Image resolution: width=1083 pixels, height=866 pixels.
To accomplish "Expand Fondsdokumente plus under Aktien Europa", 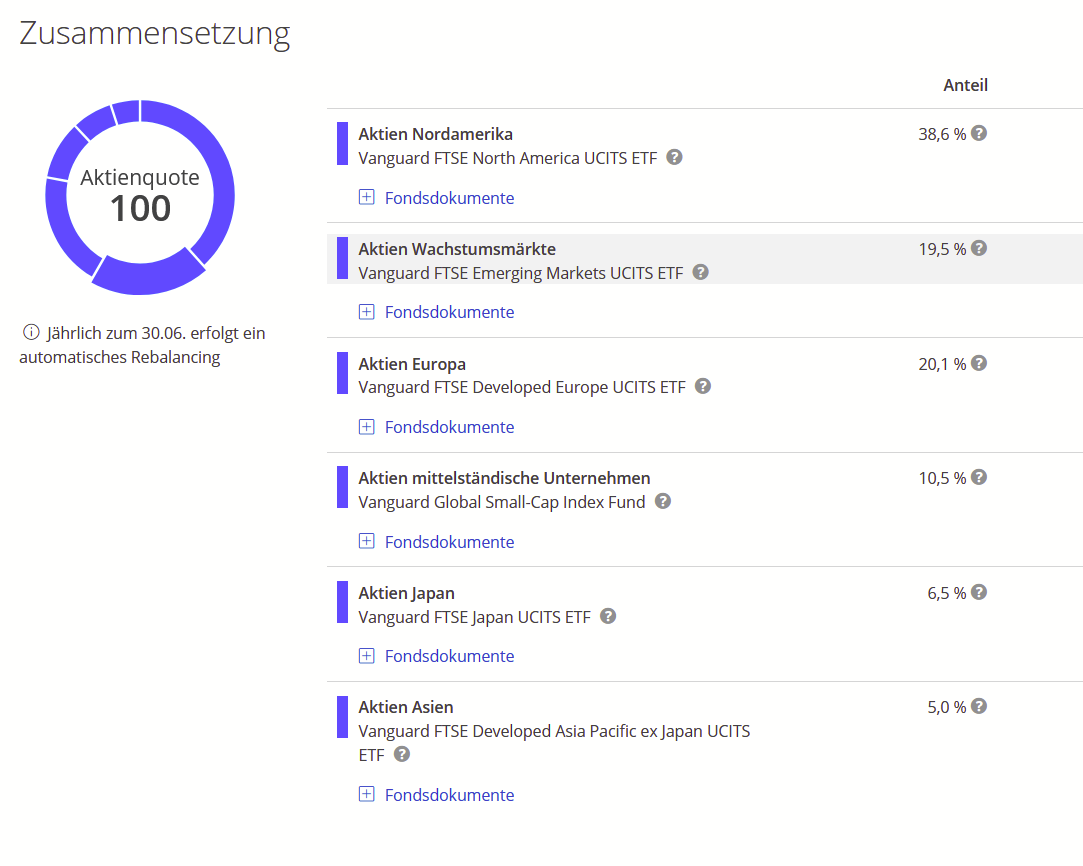I will pos(367,427).
